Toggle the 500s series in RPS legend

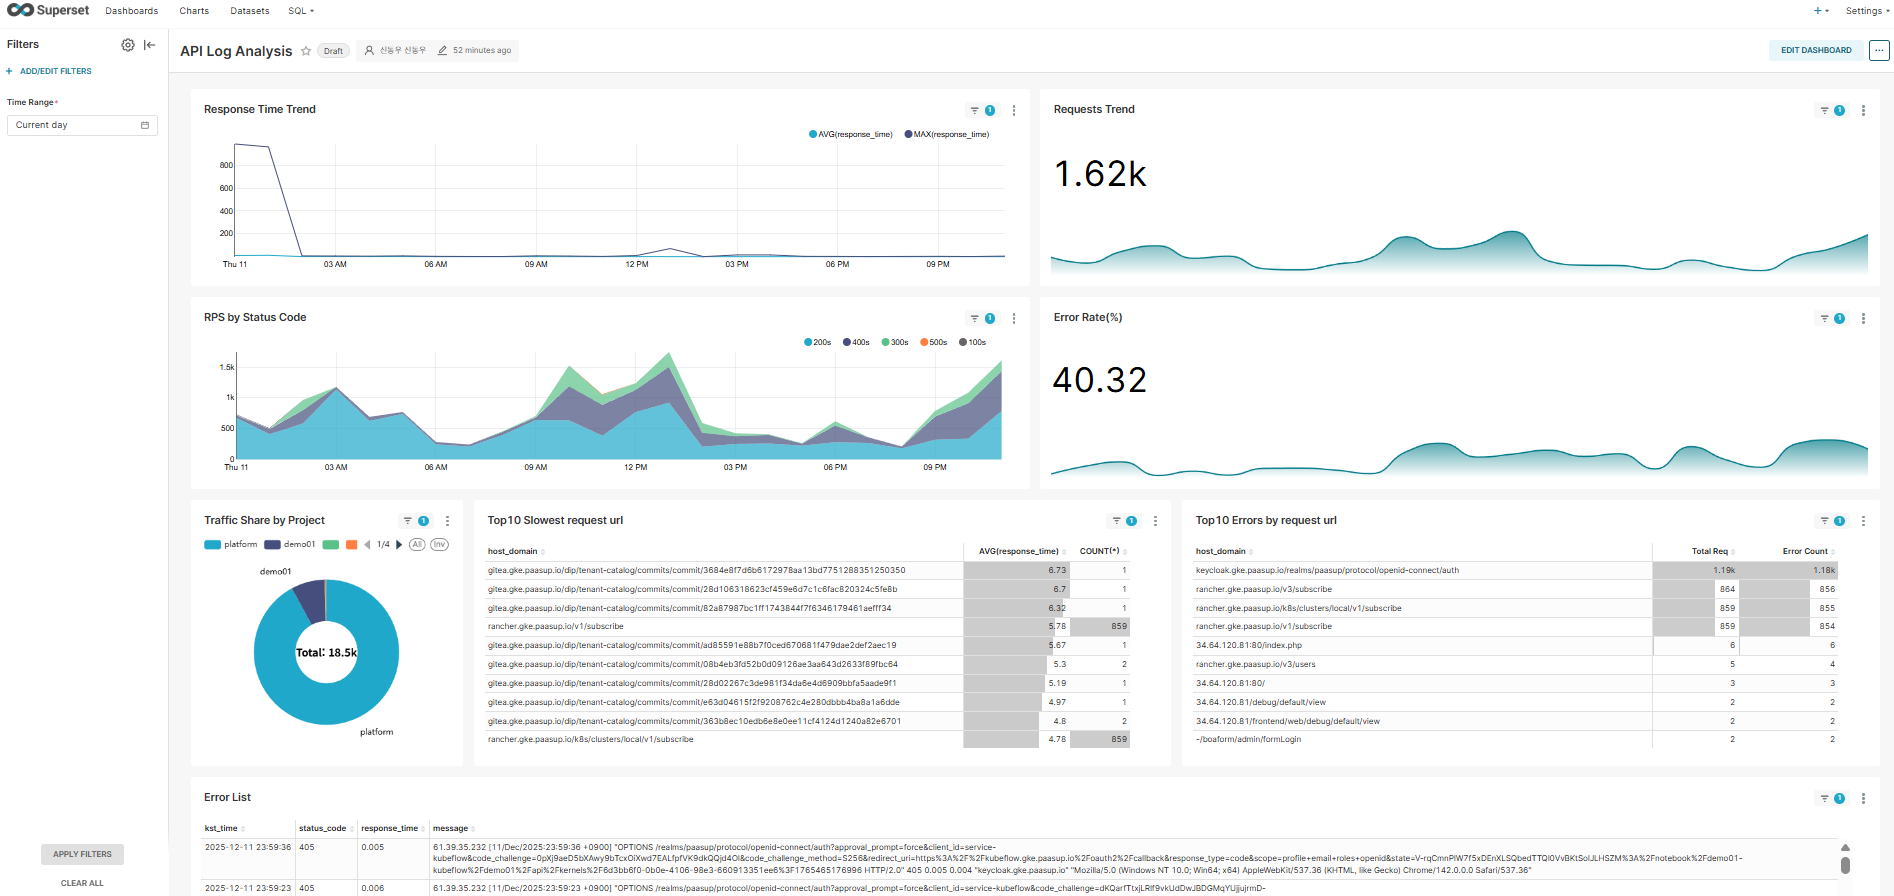tap(933, 343)
